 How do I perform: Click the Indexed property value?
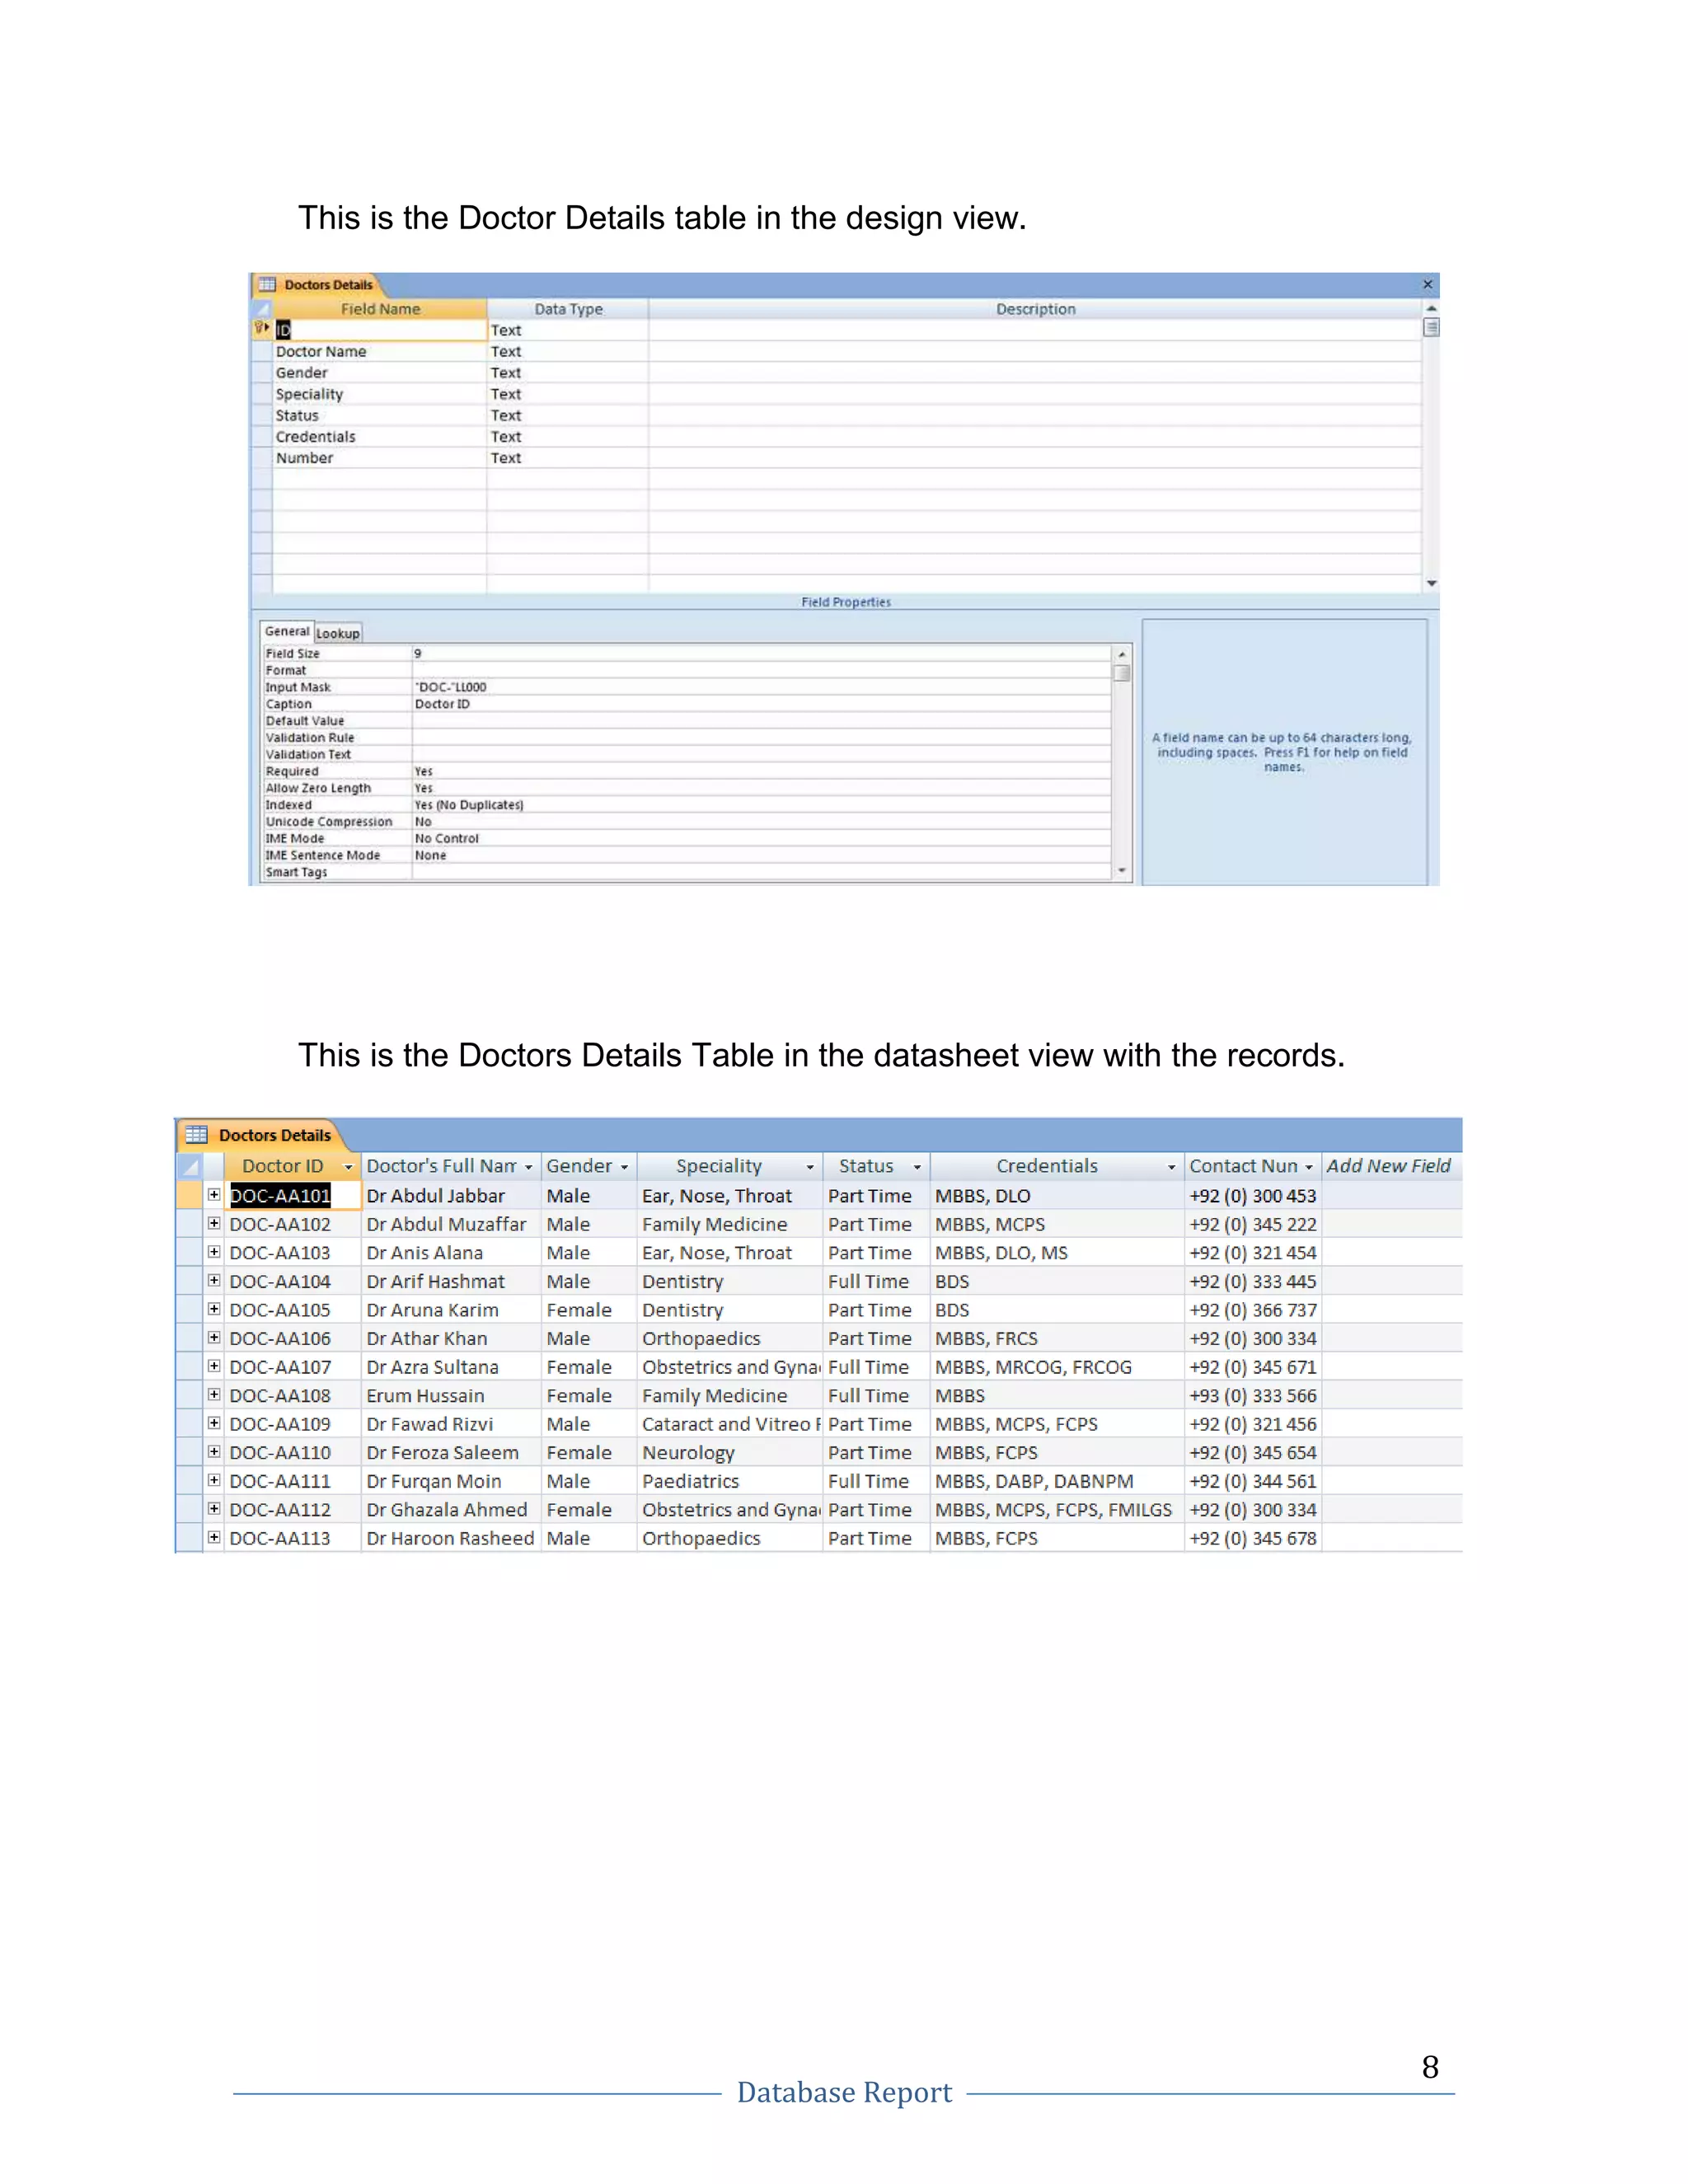click(x=762, y=805)
